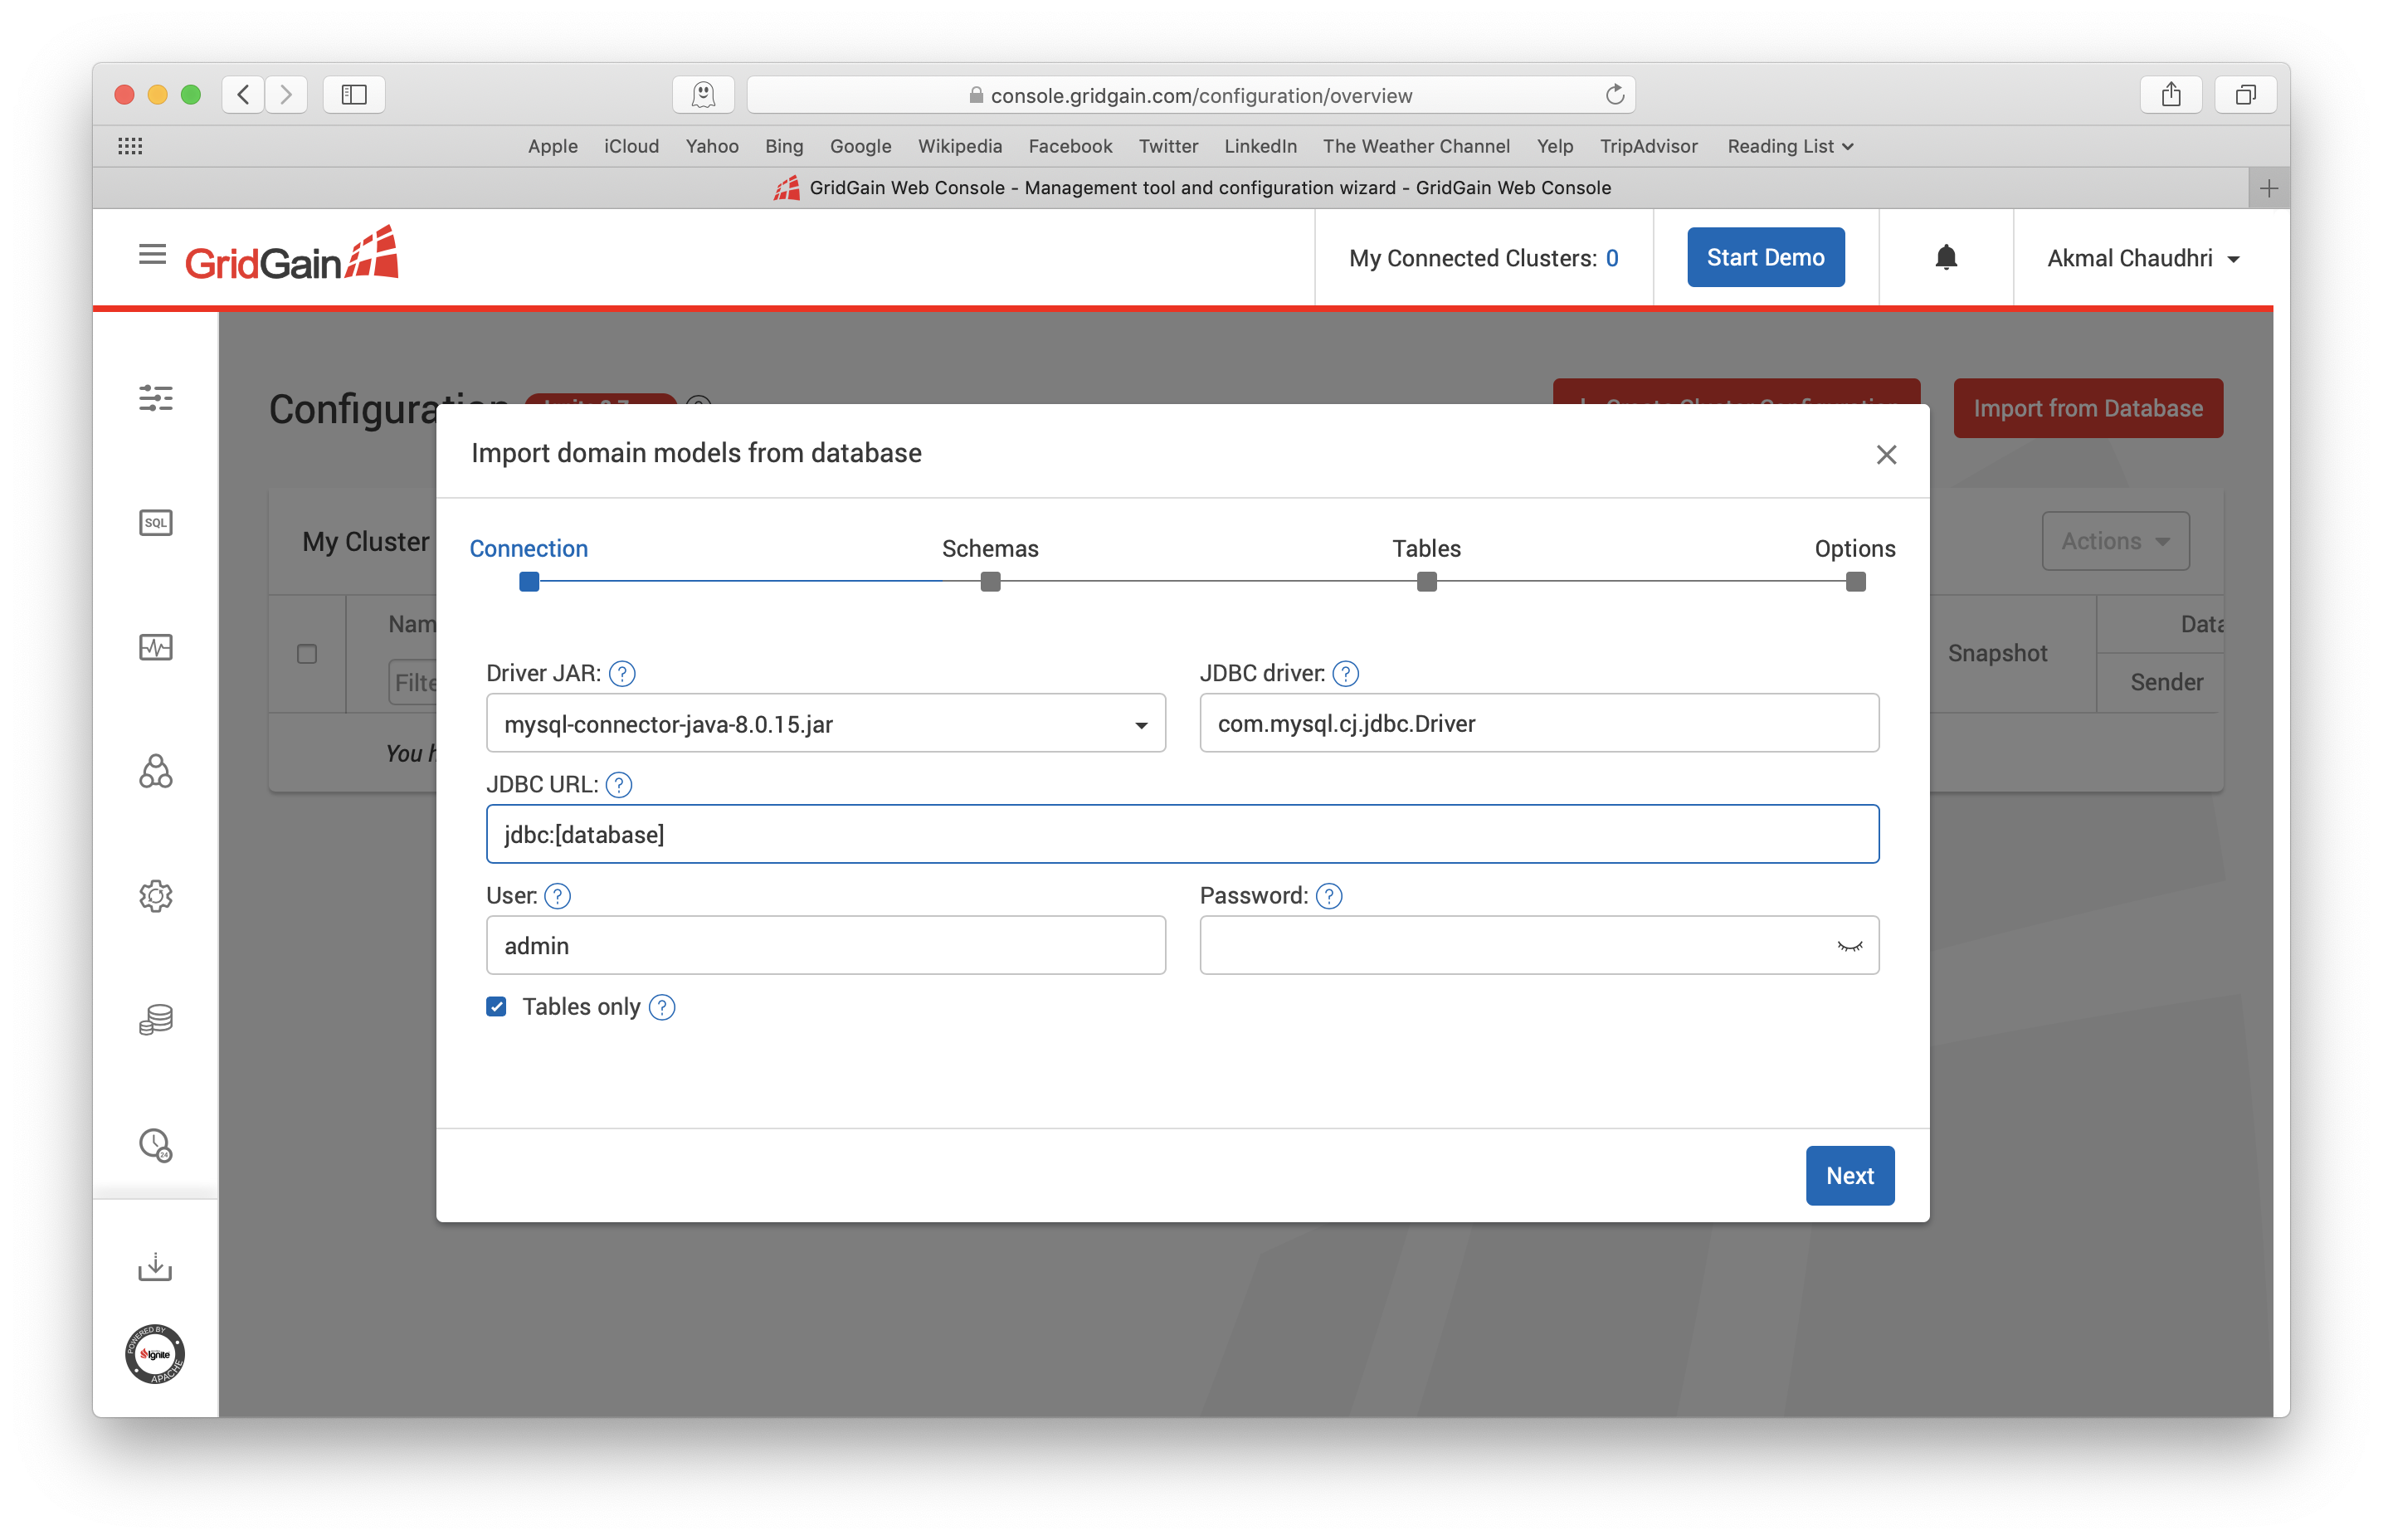Click the settings gear icon
The image size is (2383, 1540).
pyautogui.click(x=156, y=896)
